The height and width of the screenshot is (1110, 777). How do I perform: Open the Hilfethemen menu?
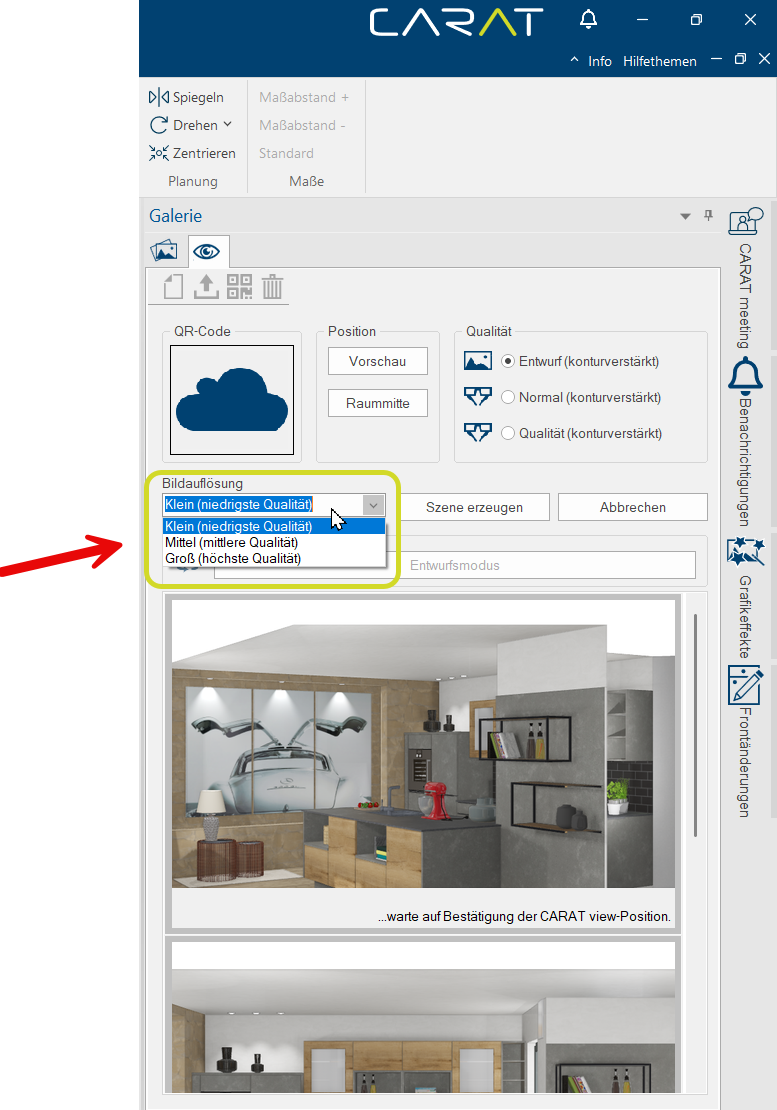tap(659, 61)
